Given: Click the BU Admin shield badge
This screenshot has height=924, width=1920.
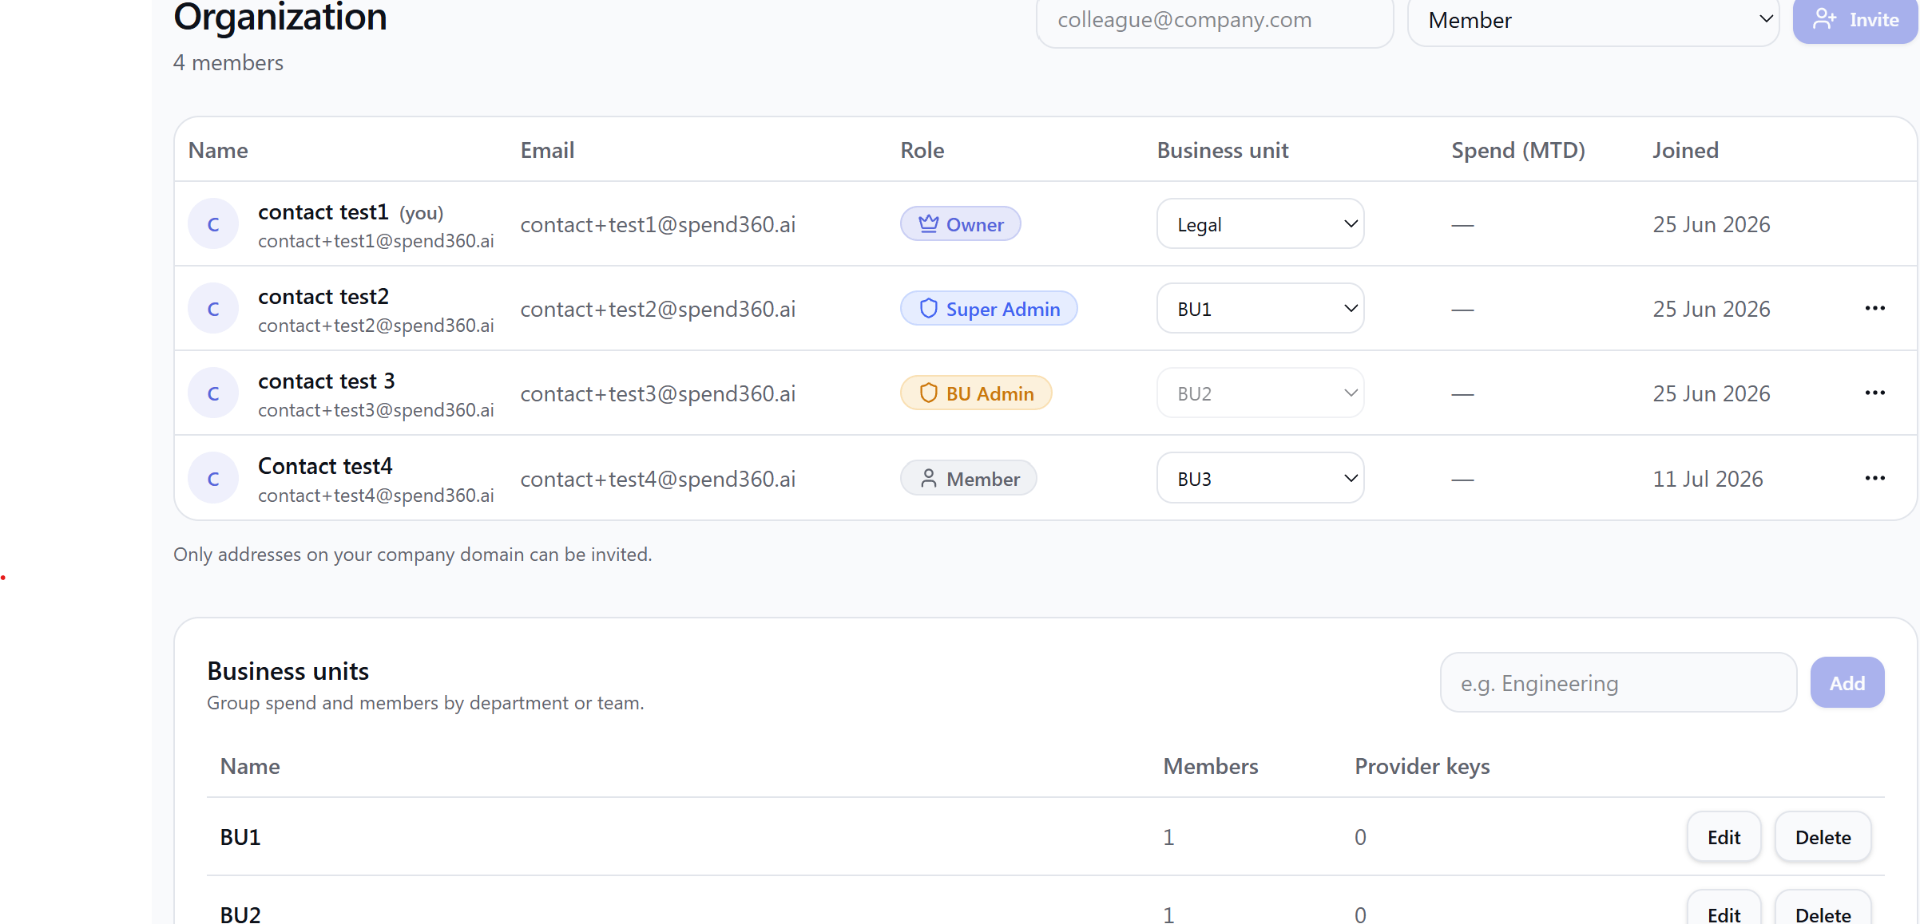Looking at the screenshot, I should (975, 393).
